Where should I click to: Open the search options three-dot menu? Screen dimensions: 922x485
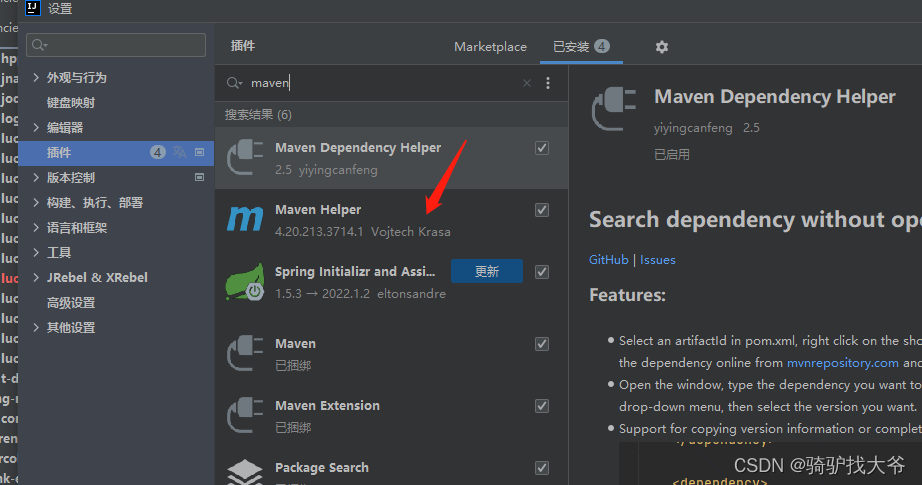coord(548,83)
